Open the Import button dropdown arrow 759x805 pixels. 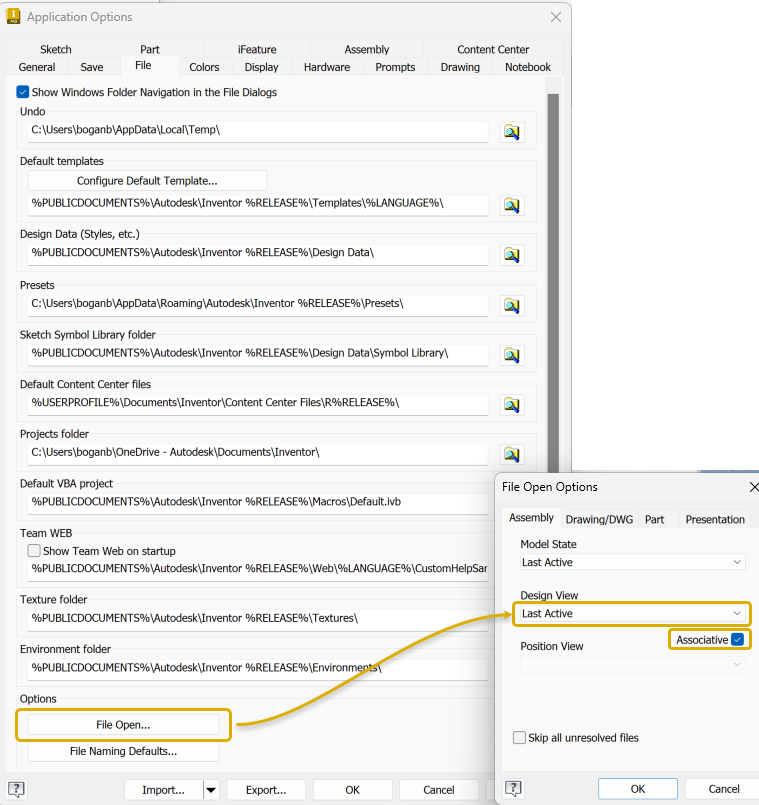click(x=211, y=790)
